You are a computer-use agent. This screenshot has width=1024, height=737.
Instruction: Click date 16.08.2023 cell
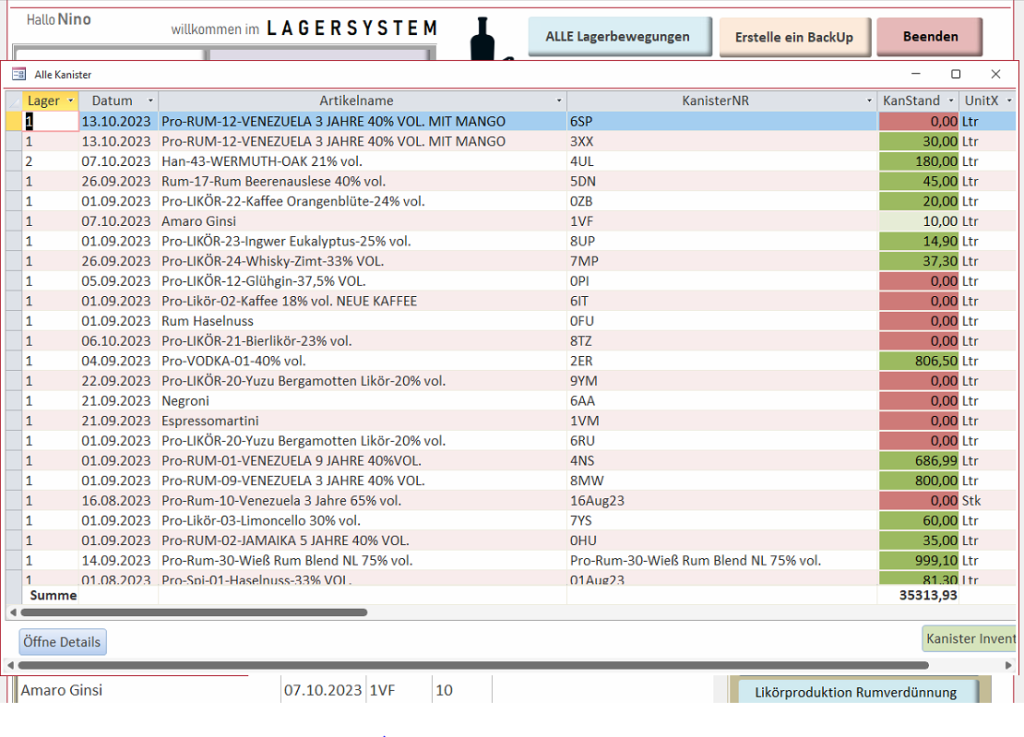(118, 501)
